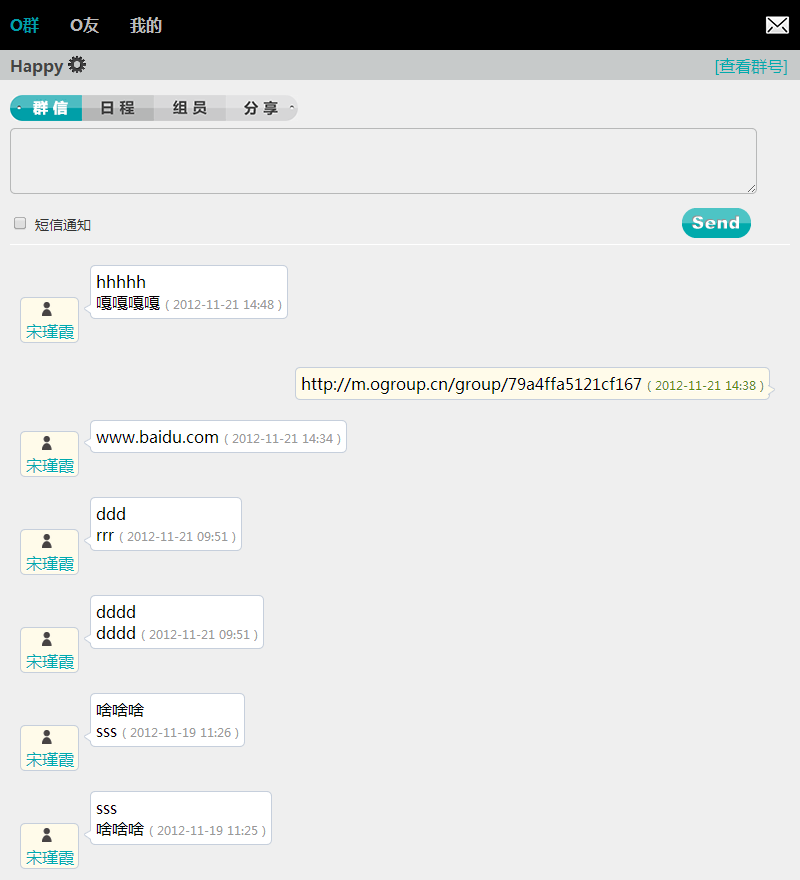Viewport: 800px width, 880px height.
Task: Click timestamp 2012-11-21 14:34
Action: pos(282,439)
